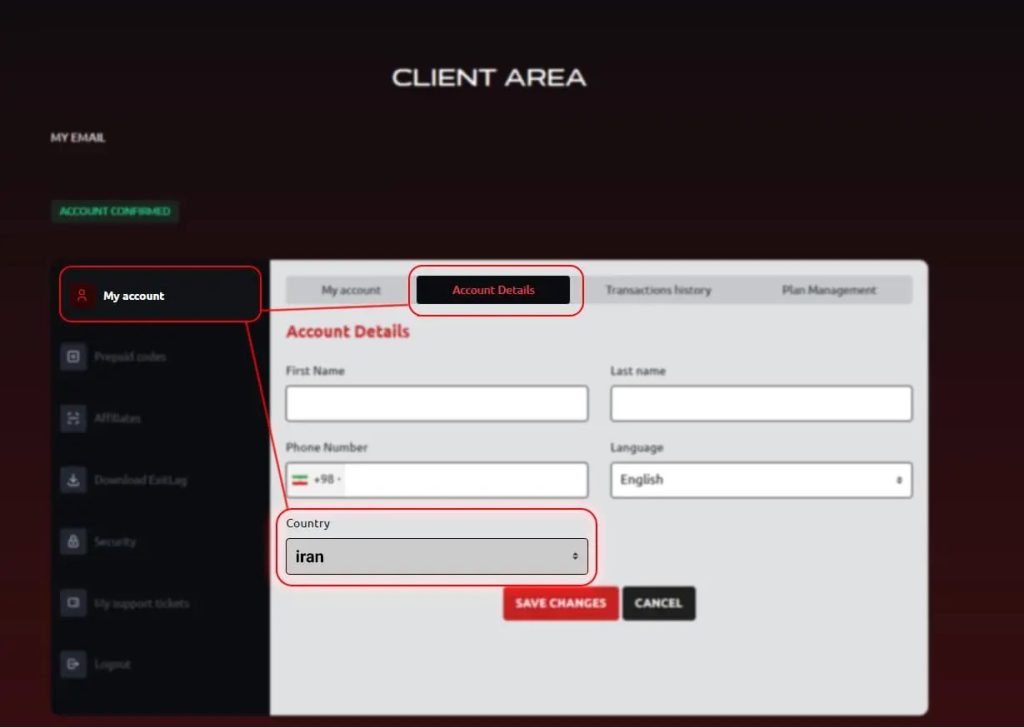Open the Language dropdown set to English

point(761,480)
